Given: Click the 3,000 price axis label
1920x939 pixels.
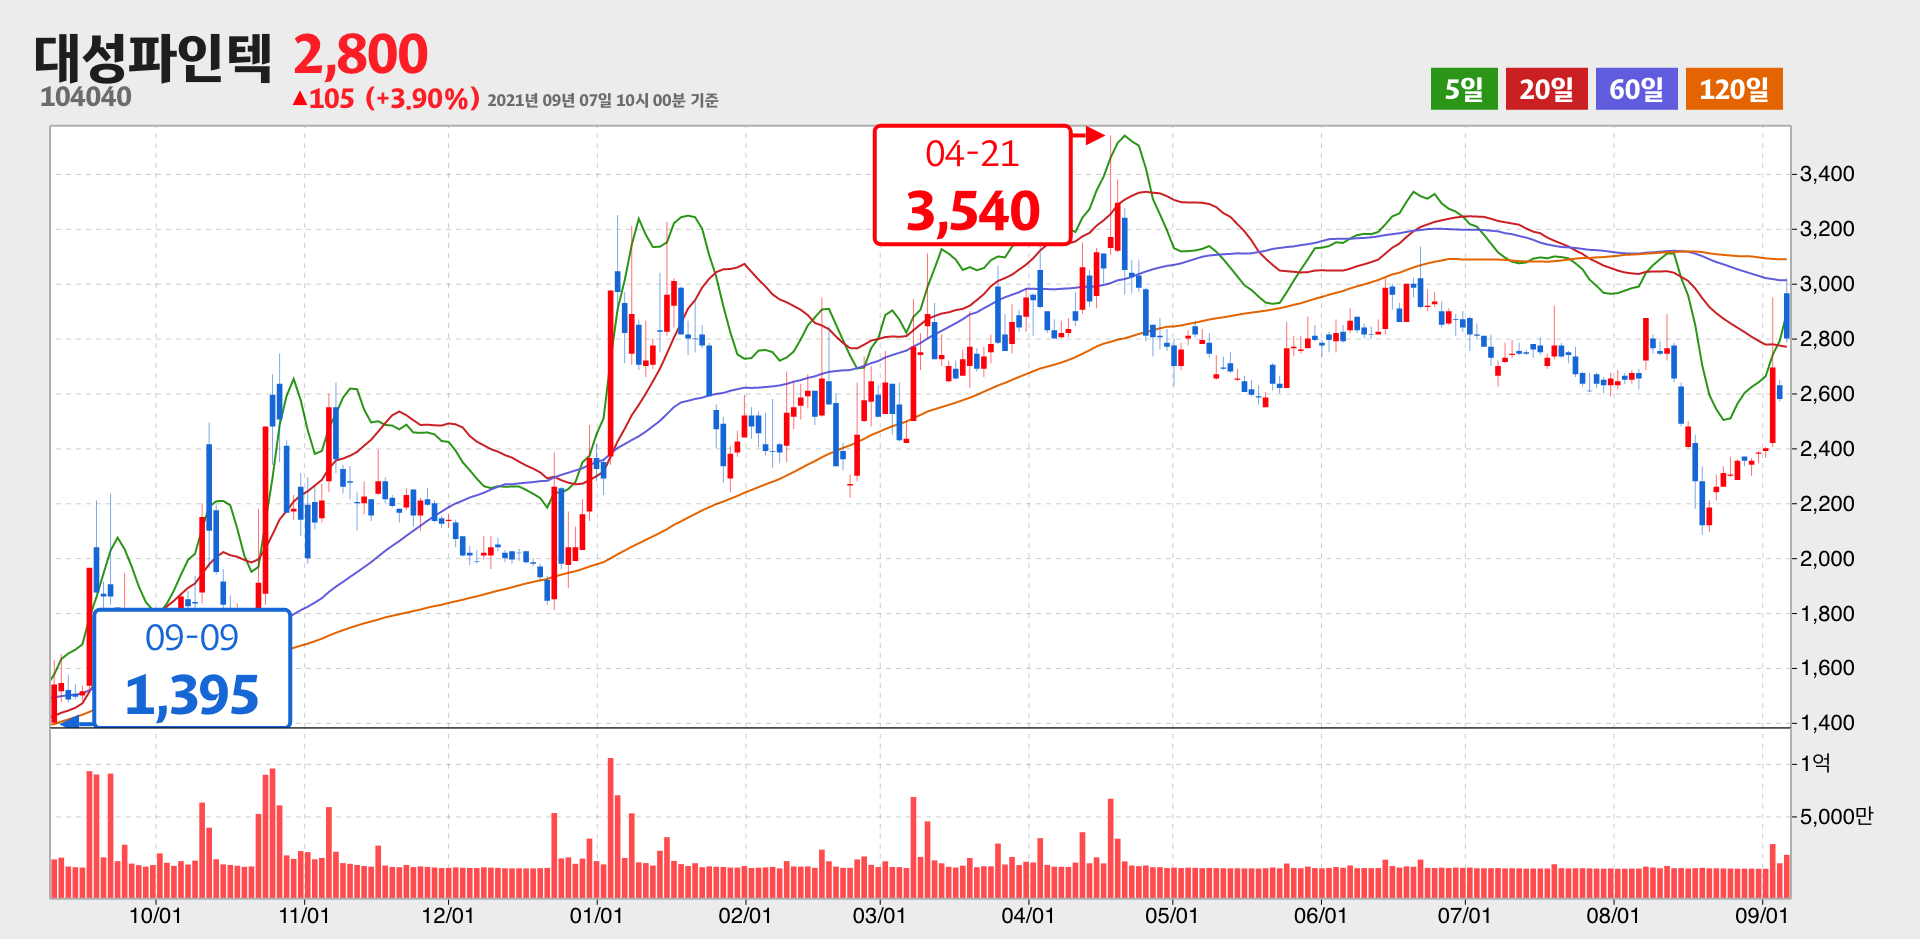Looking at the screenshot, I should tap(1827, 284).
